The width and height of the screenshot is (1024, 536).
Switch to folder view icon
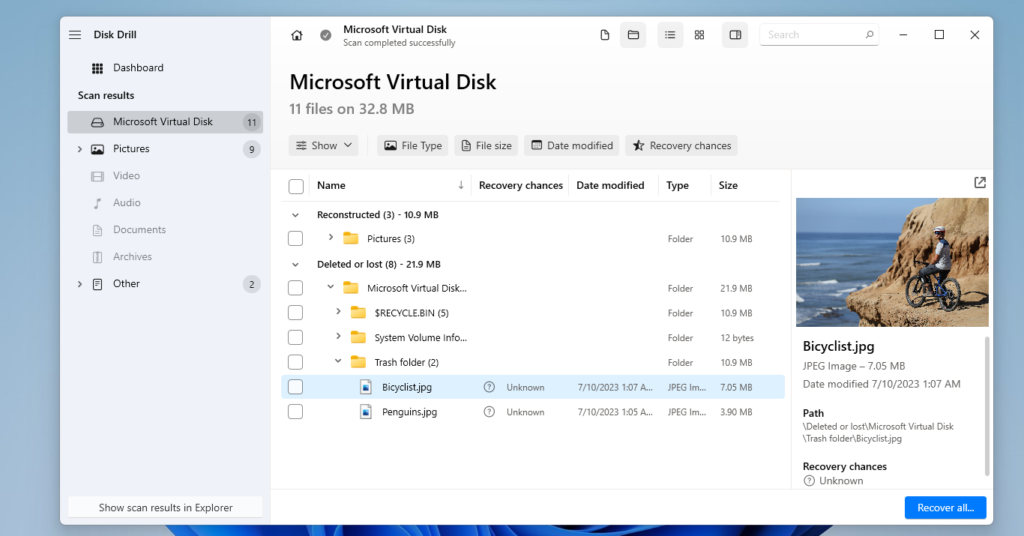[633, 35]
